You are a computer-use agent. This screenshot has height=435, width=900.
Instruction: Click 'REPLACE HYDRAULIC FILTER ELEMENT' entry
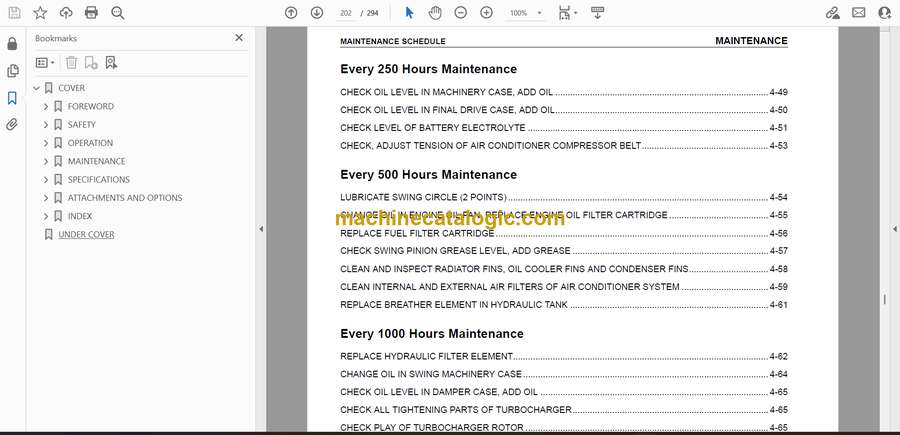pos(426,356)
